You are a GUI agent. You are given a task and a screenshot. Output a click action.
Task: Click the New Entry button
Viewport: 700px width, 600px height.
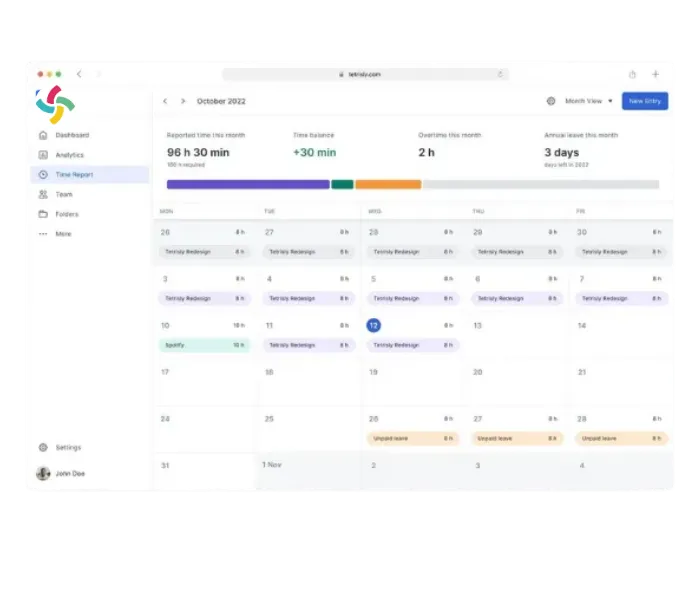645,101
